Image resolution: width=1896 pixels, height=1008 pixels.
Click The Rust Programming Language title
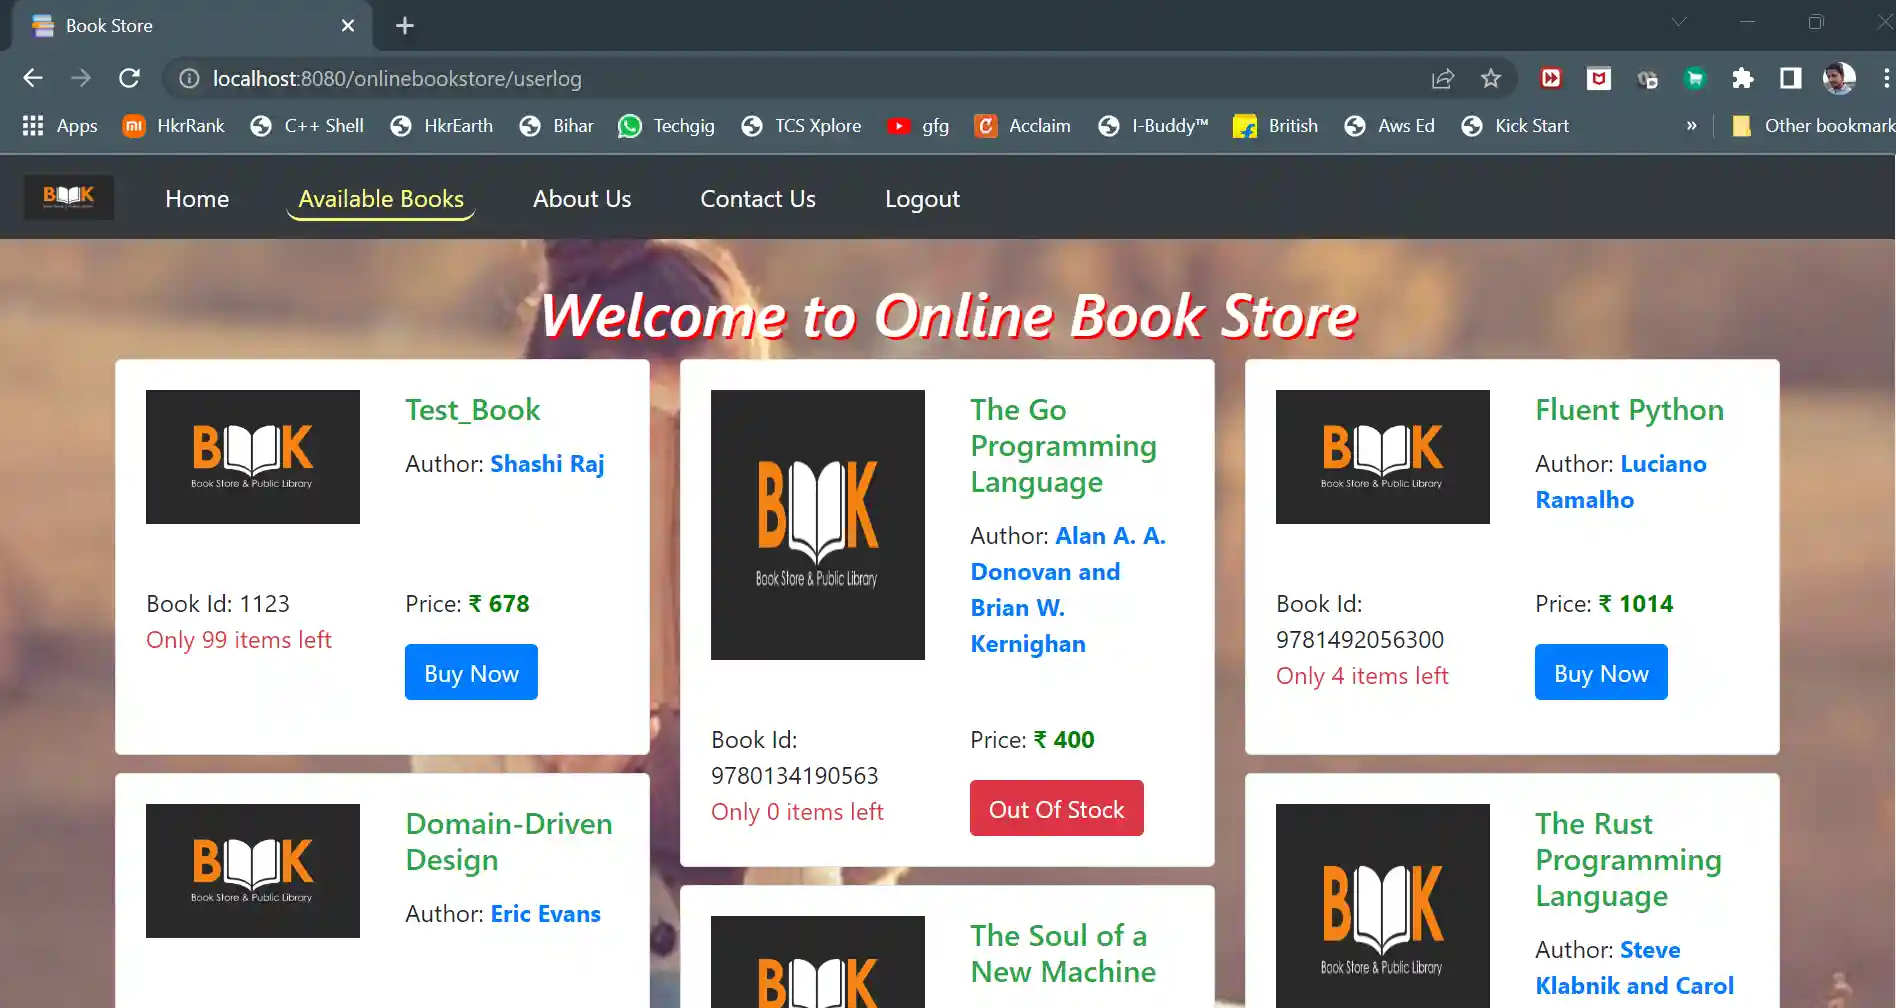click(x=1629, y=860)
